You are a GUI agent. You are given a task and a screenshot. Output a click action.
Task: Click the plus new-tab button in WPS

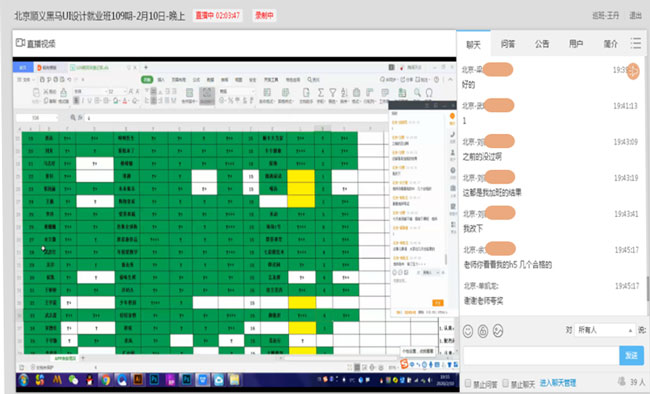pos(146,67)
